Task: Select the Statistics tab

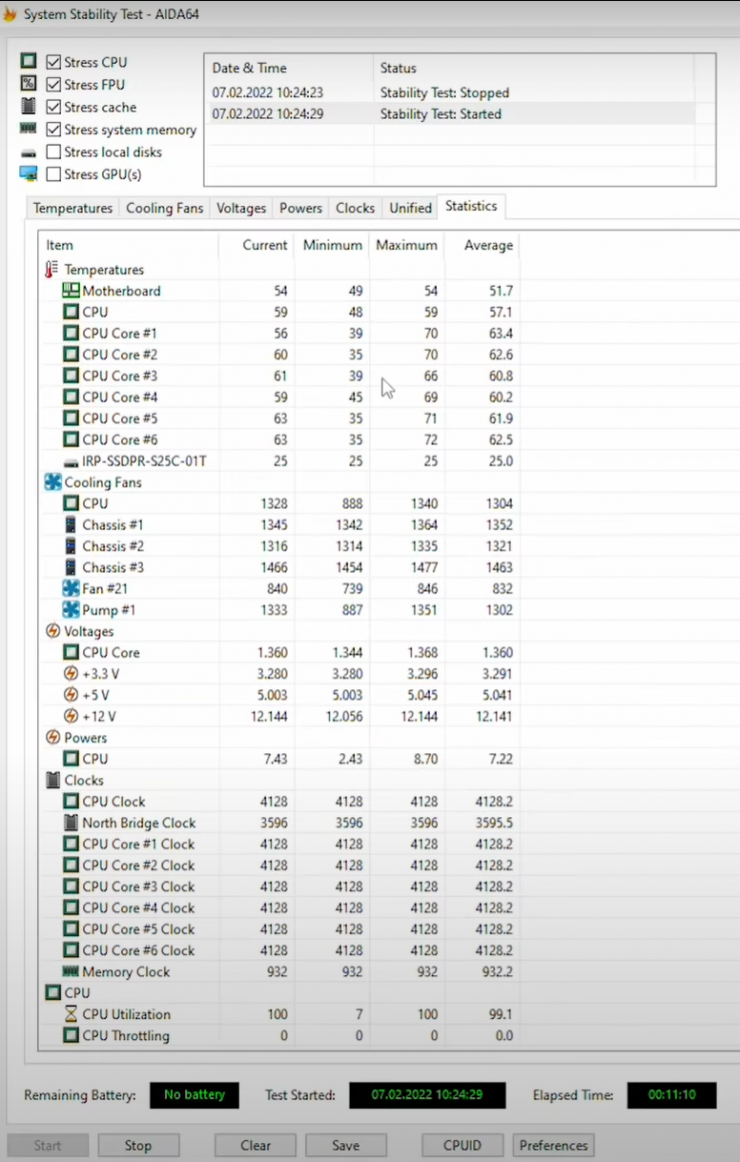Action: click(x=471, y=206)
